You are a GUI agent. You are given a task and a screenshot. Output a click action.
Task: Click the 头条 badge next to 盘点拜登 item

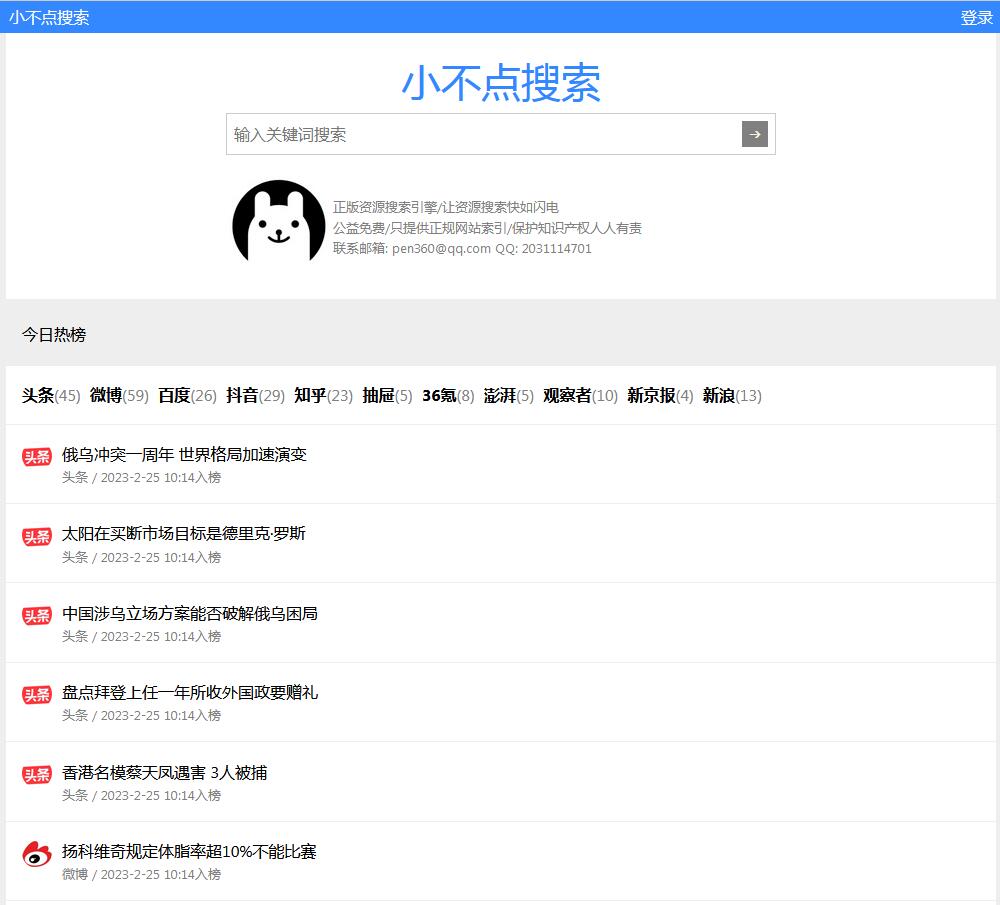36,694
